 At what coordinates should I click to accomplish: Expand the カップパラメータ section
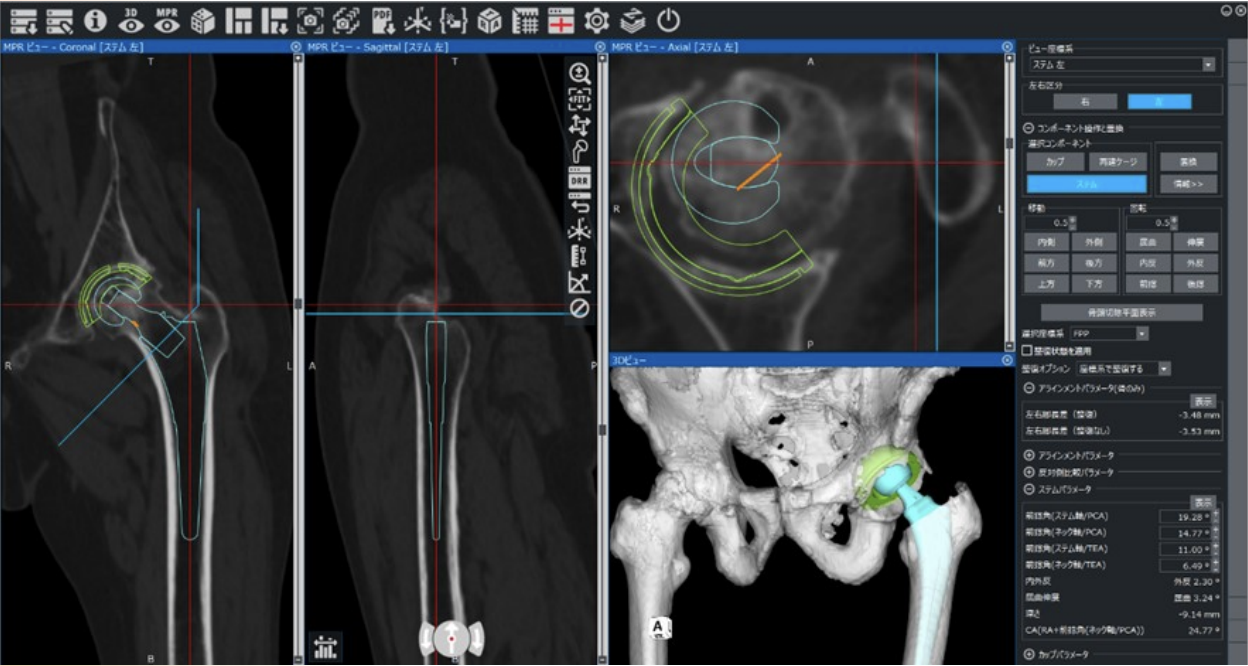(1029, 654)
